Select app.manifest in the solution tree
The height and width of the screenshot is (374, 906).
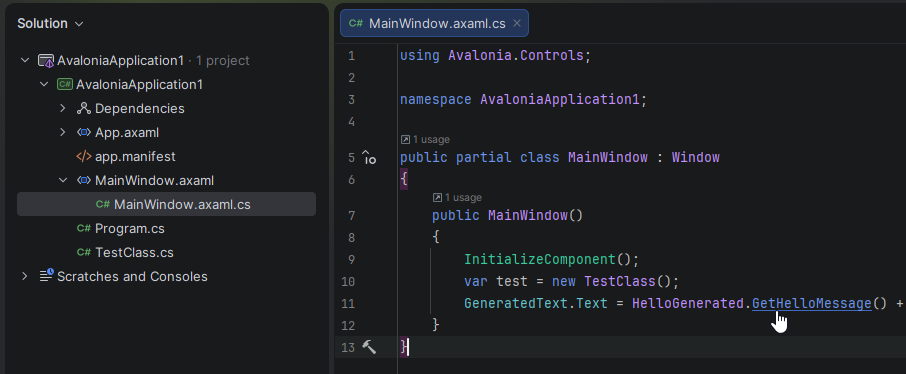pyautogui.click(x=135, y=157)
